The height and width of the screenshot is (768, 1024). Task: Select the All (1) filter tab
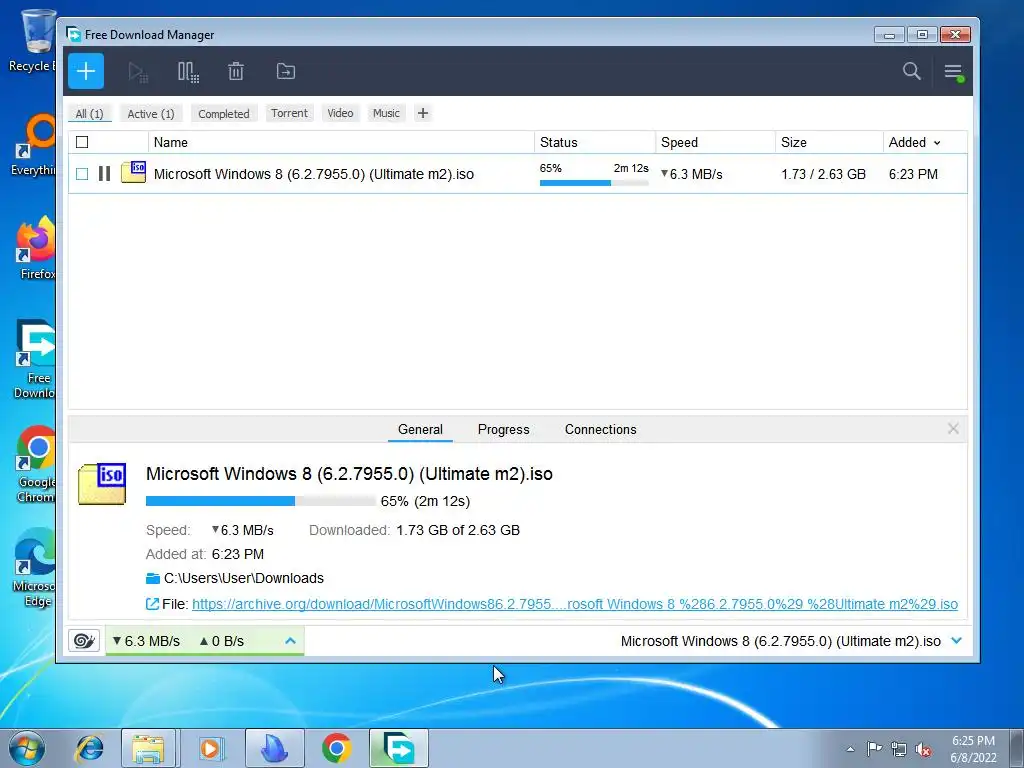click(x=89, y=114)
